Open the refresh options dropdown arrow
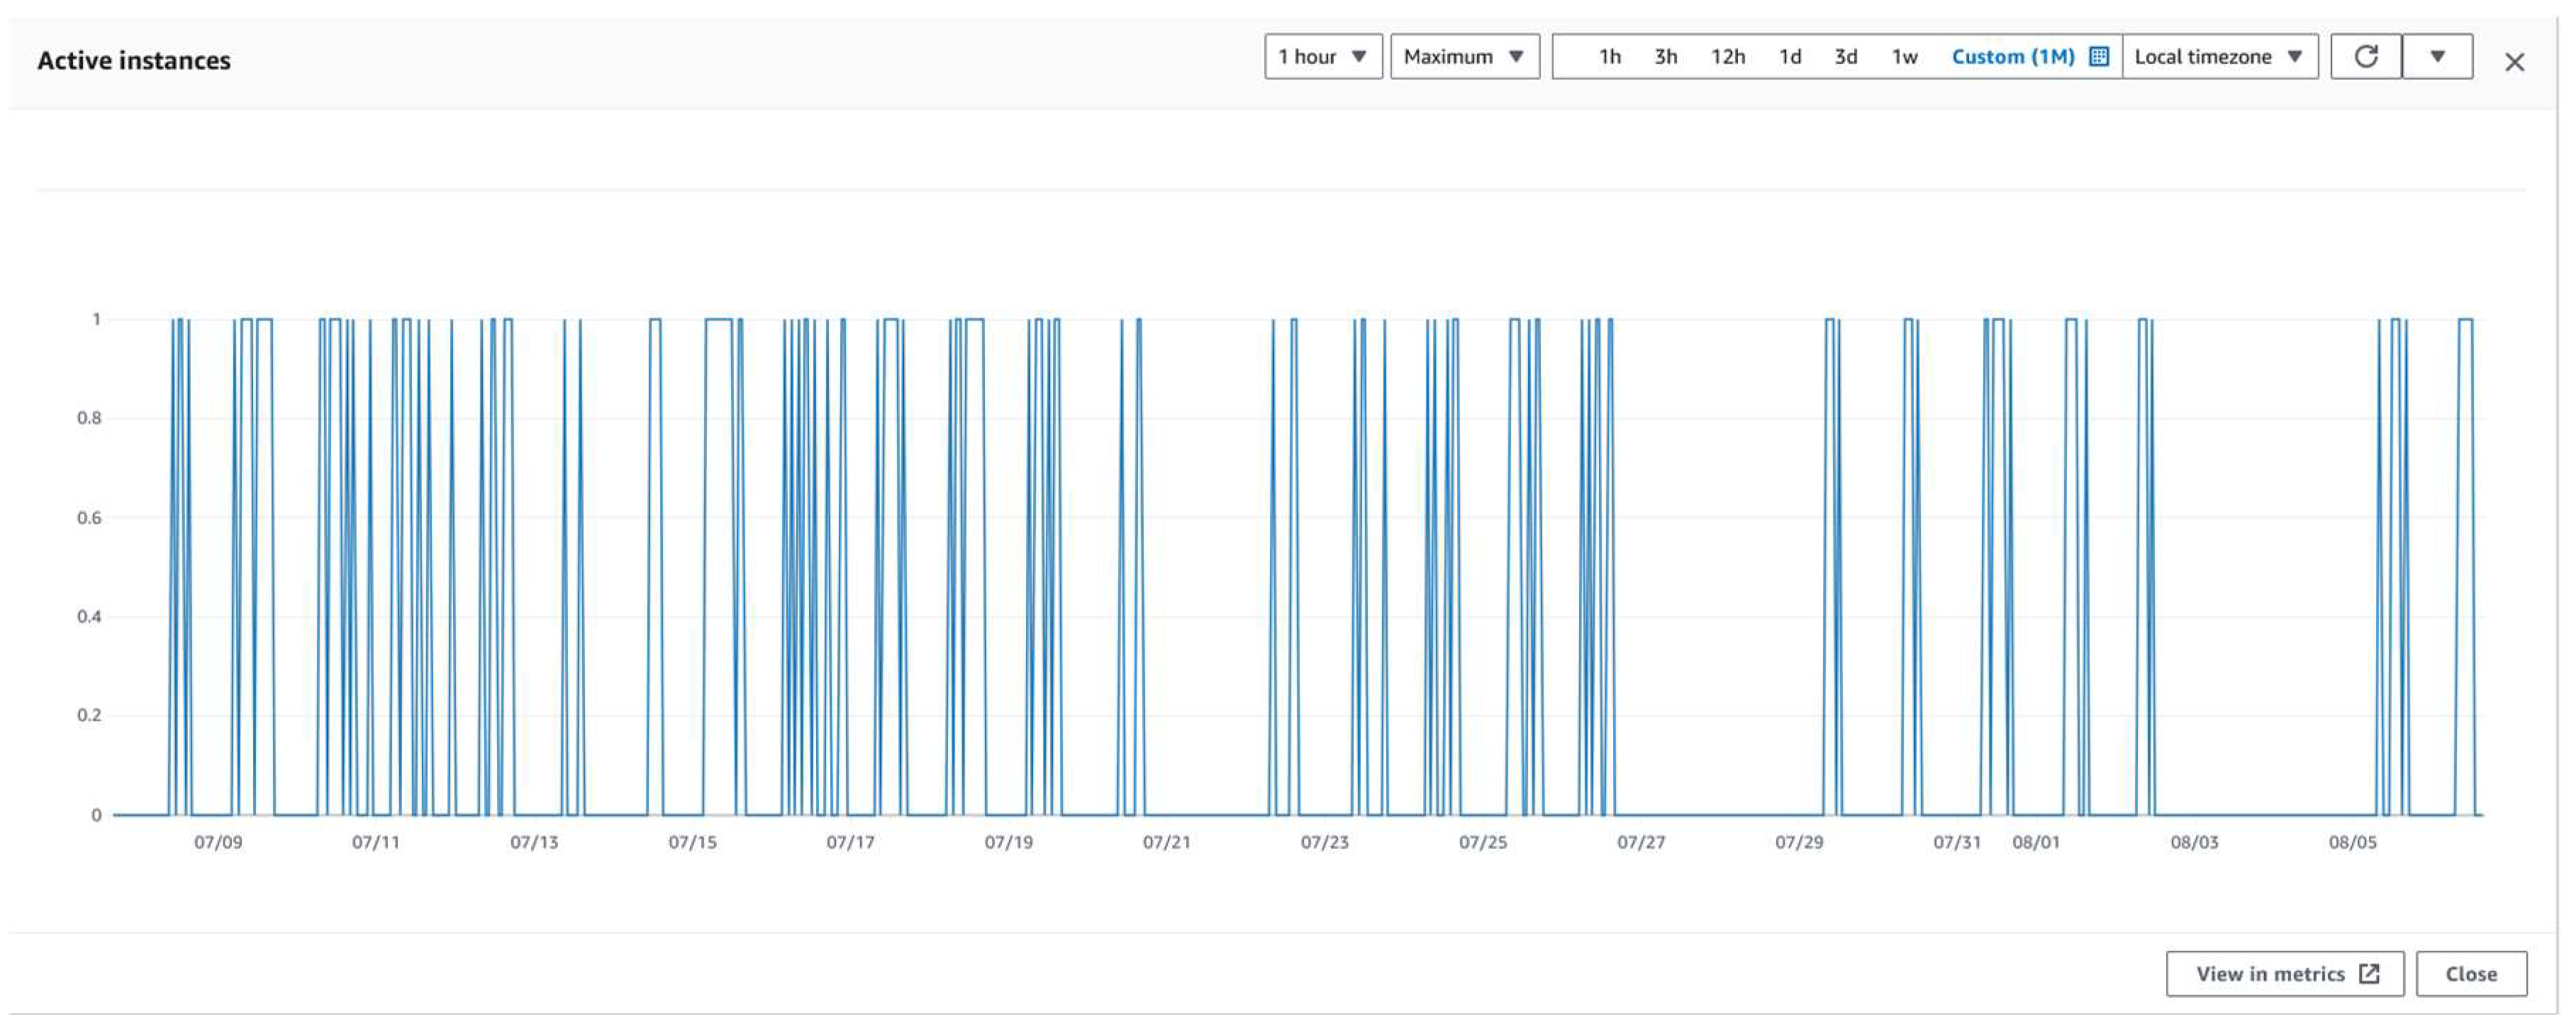Viewport: 2576px width, 1032px height. point(2437,57)
